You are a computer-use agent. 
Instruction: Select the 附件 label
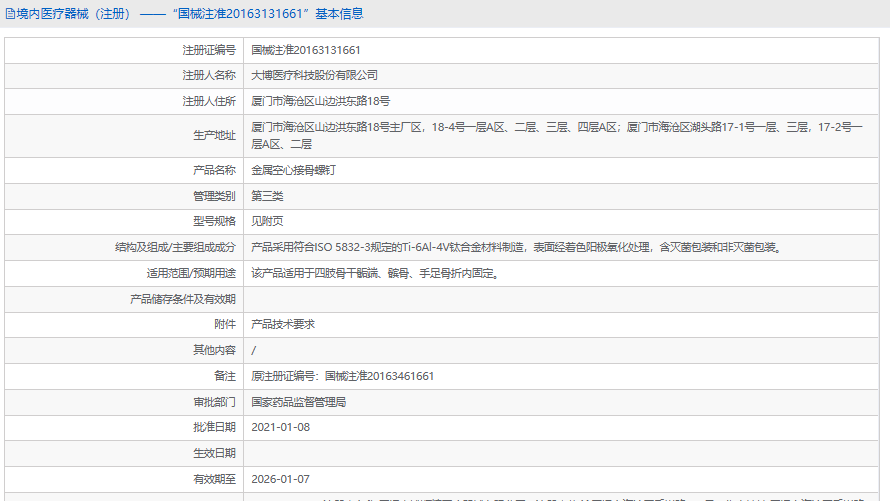click(x=225, y=325)
